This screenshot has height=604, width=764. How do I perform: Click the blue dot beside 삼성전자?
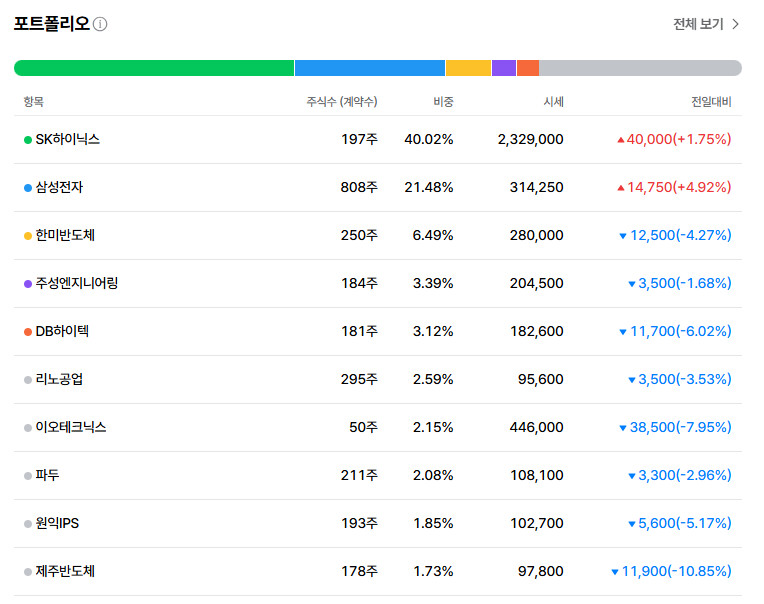[28, 188]
